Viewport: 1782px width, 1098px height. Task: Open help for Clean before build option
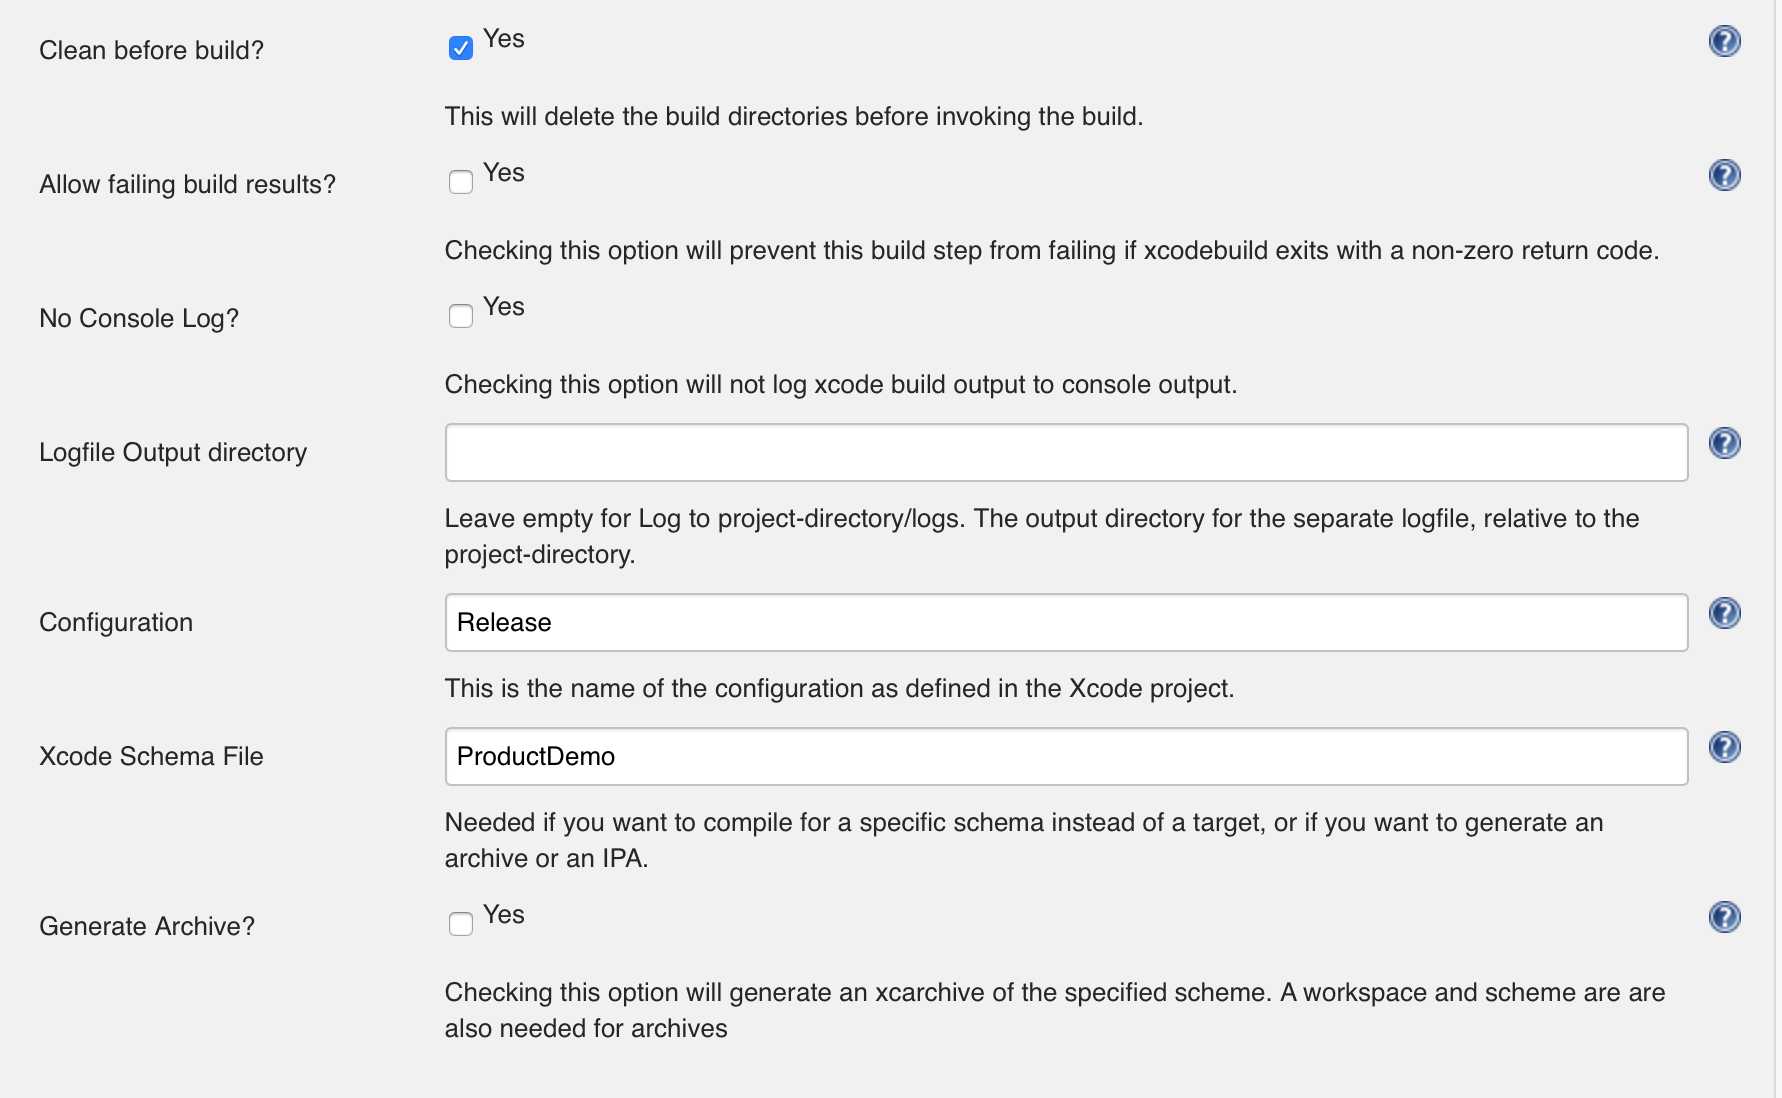1724,41
